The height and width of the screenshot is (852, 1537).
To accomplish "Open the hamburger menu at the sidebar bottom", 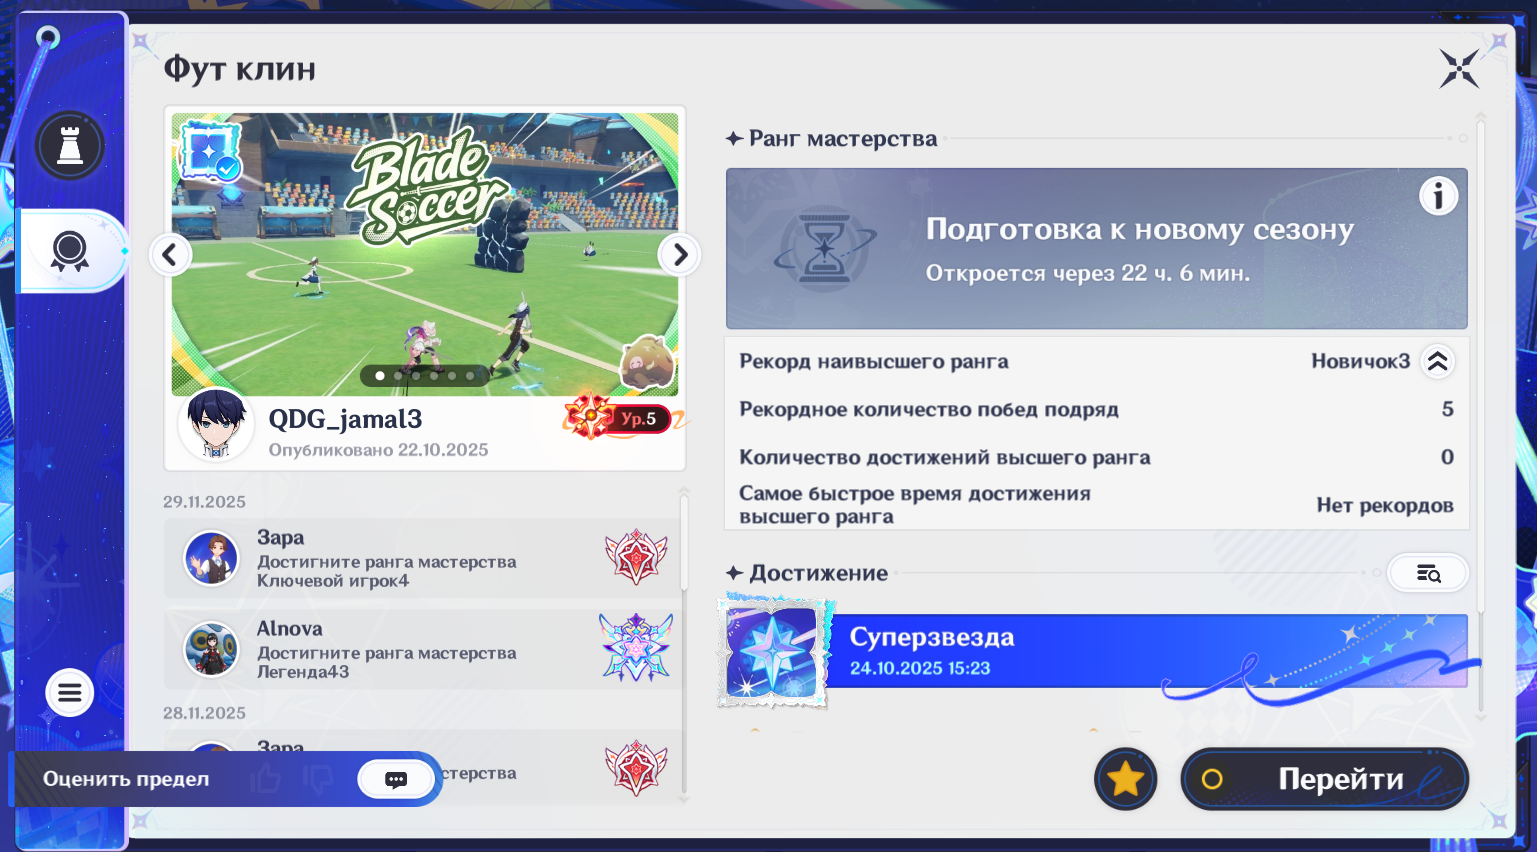I will (70, 692).
